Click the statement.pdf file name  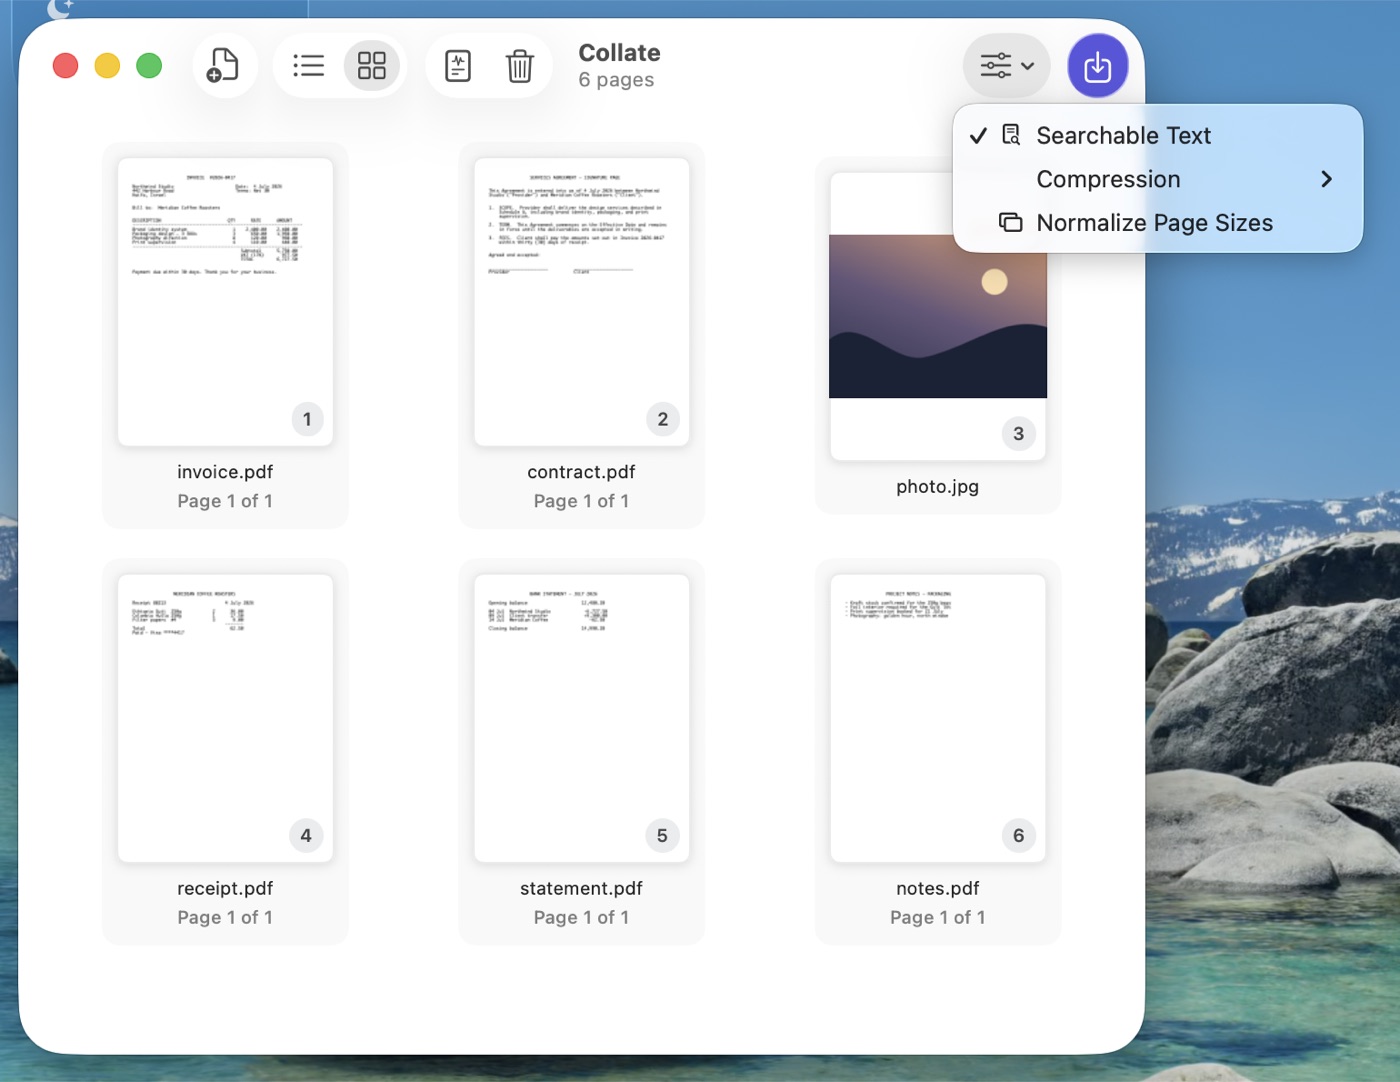(581, 888)
